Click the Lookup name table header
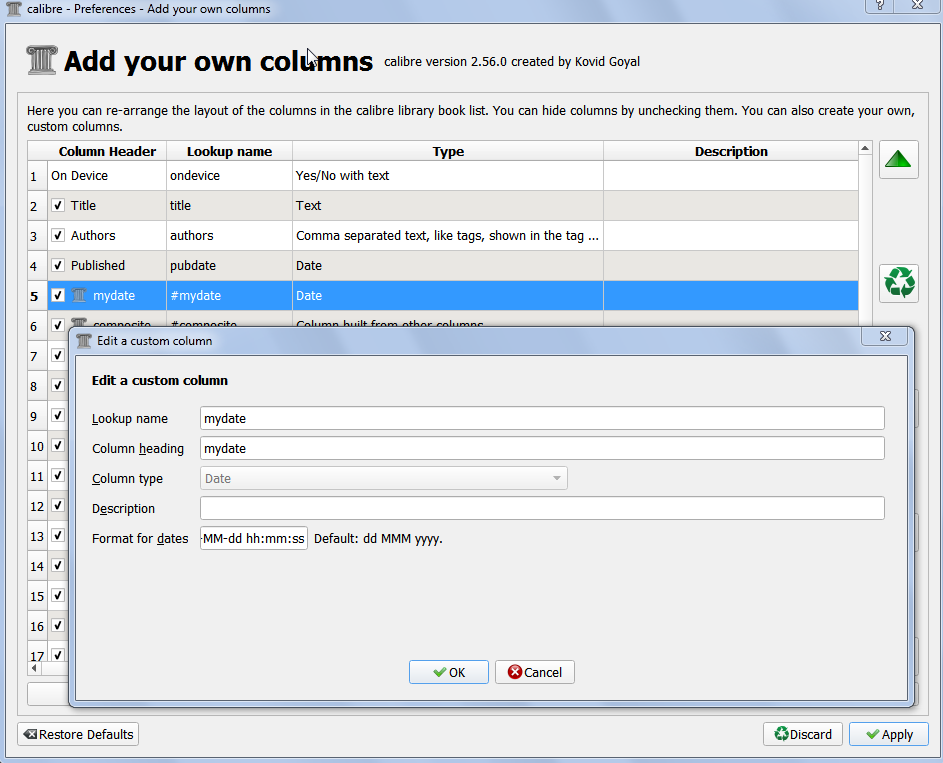943x763 pixels. click(230, 151)
